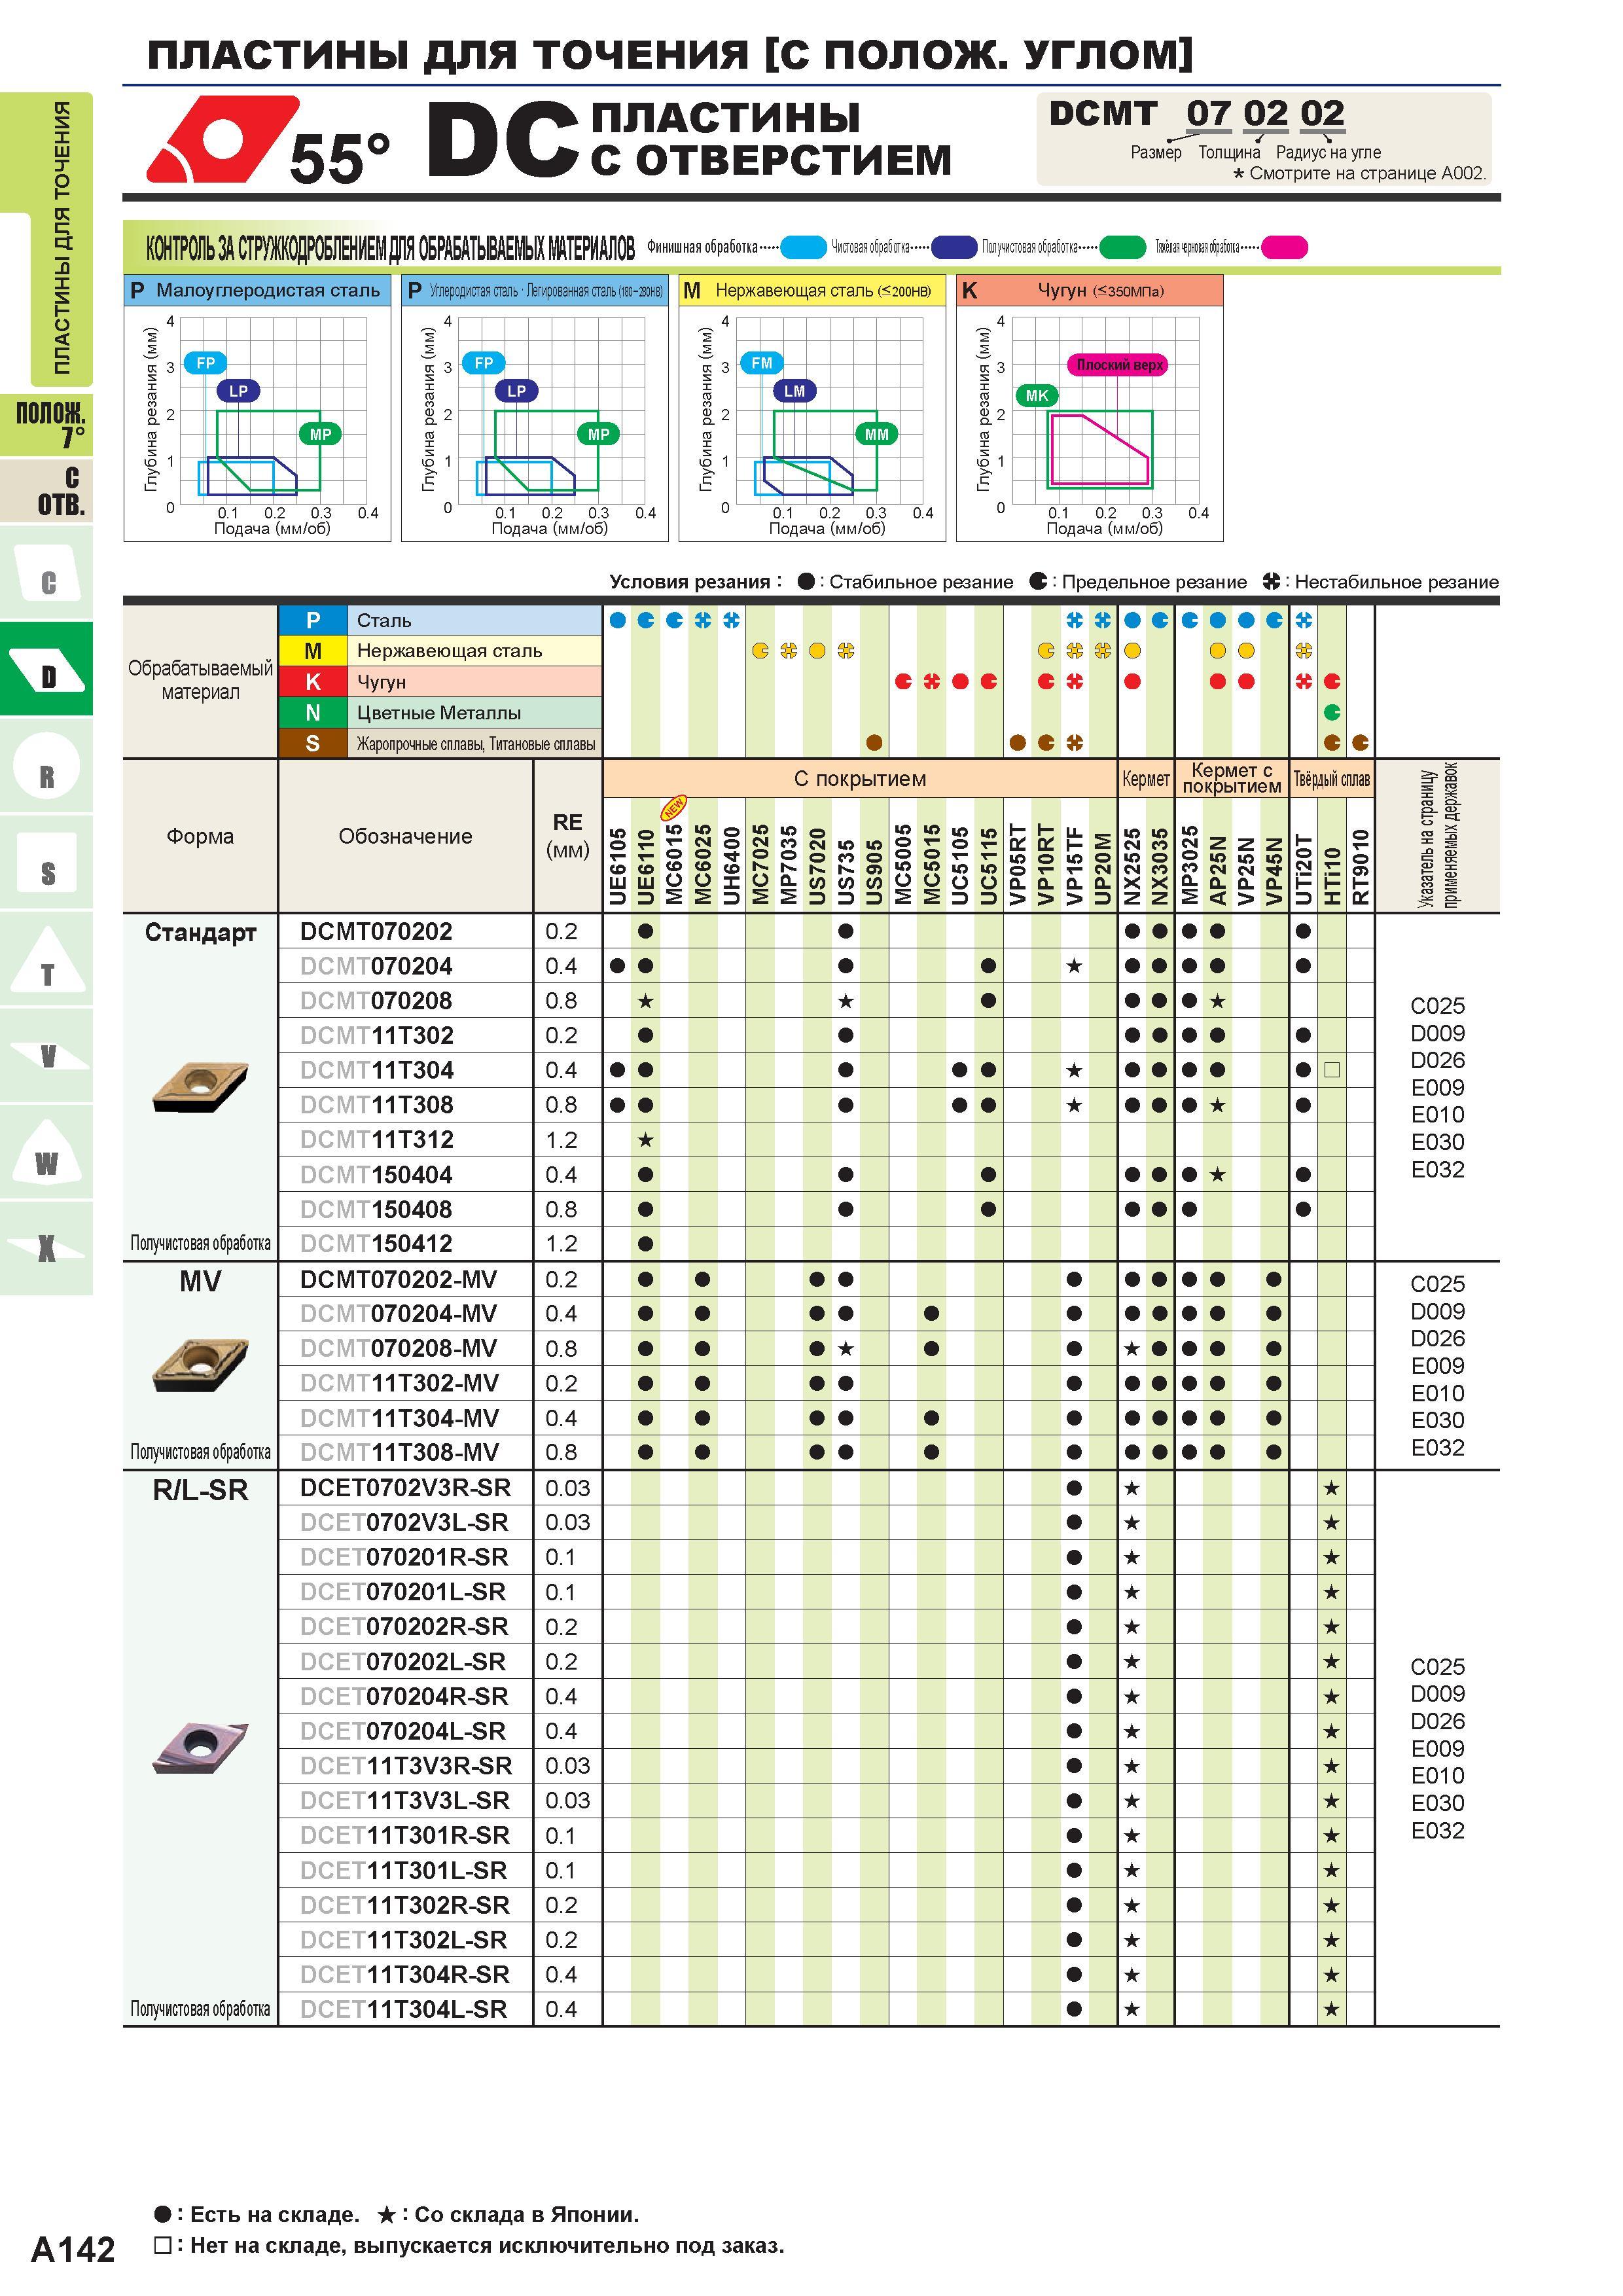Screen dimensions: 1623x2296
Task: Click the red 55° DC insert logo
Action: point(223,139)
